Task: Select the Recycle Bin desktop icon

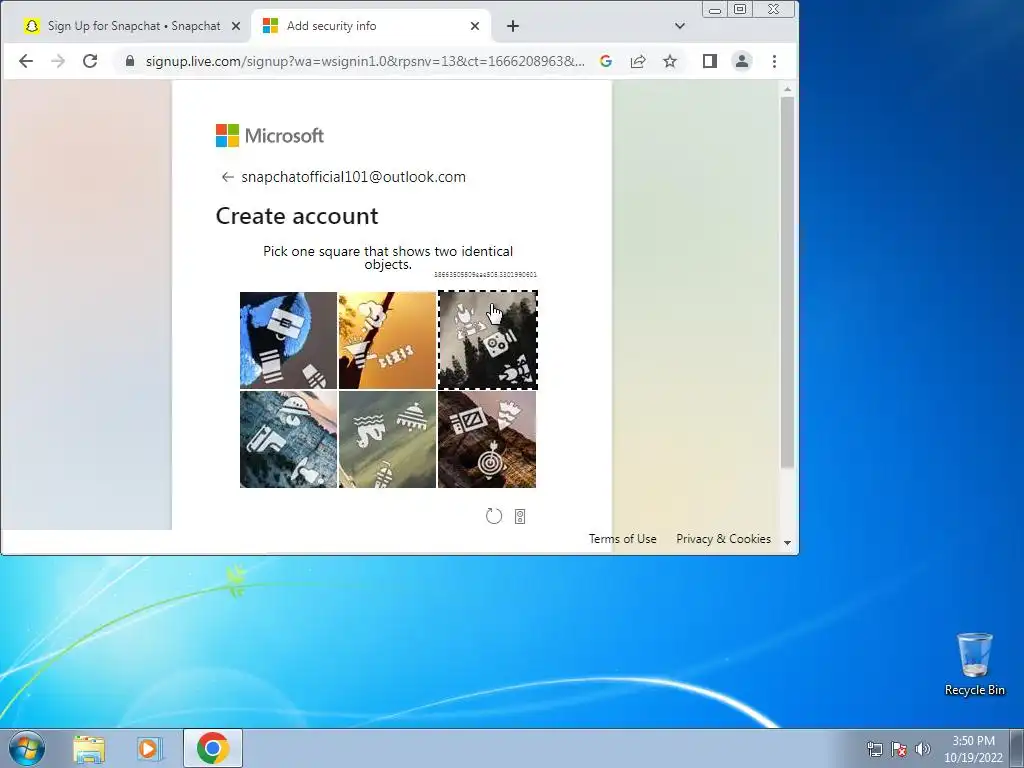Action: click(x=974, y=665)
